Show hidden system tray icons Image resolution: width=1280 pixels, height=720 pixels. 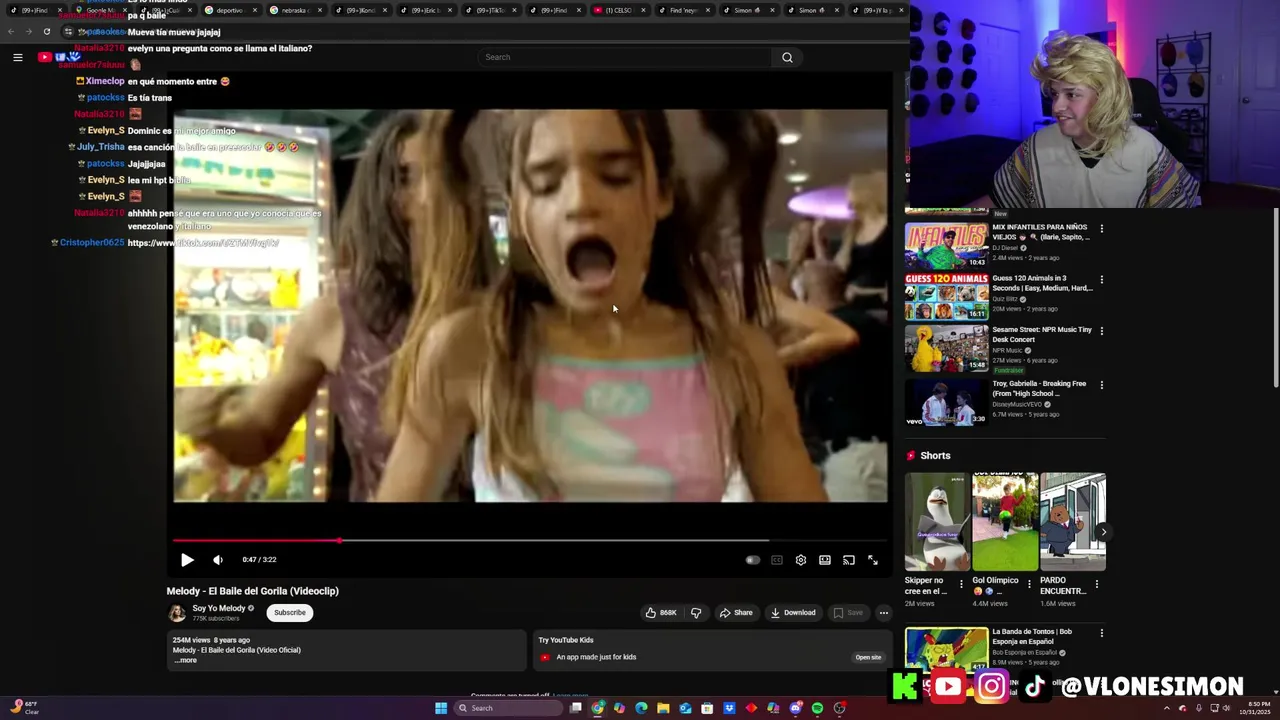(x=1166, y=708)
